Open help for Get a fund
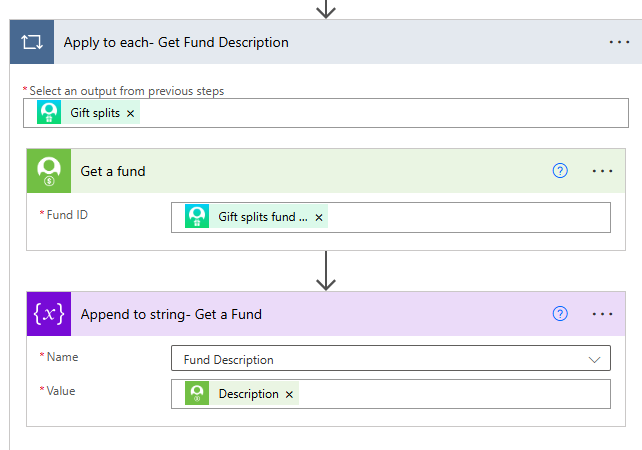642x450 pixels. tap(560, 171)
